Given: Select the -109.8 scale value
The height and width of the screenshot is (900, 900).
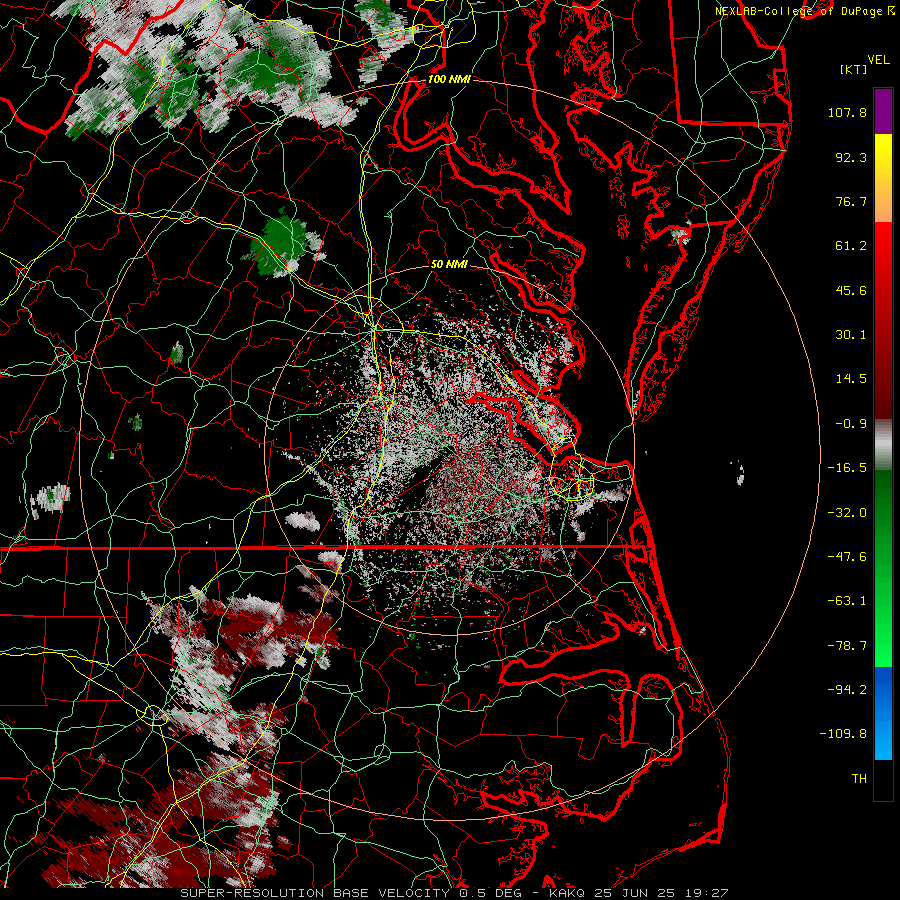Looking at the screenshot, I should click(843, 734).
